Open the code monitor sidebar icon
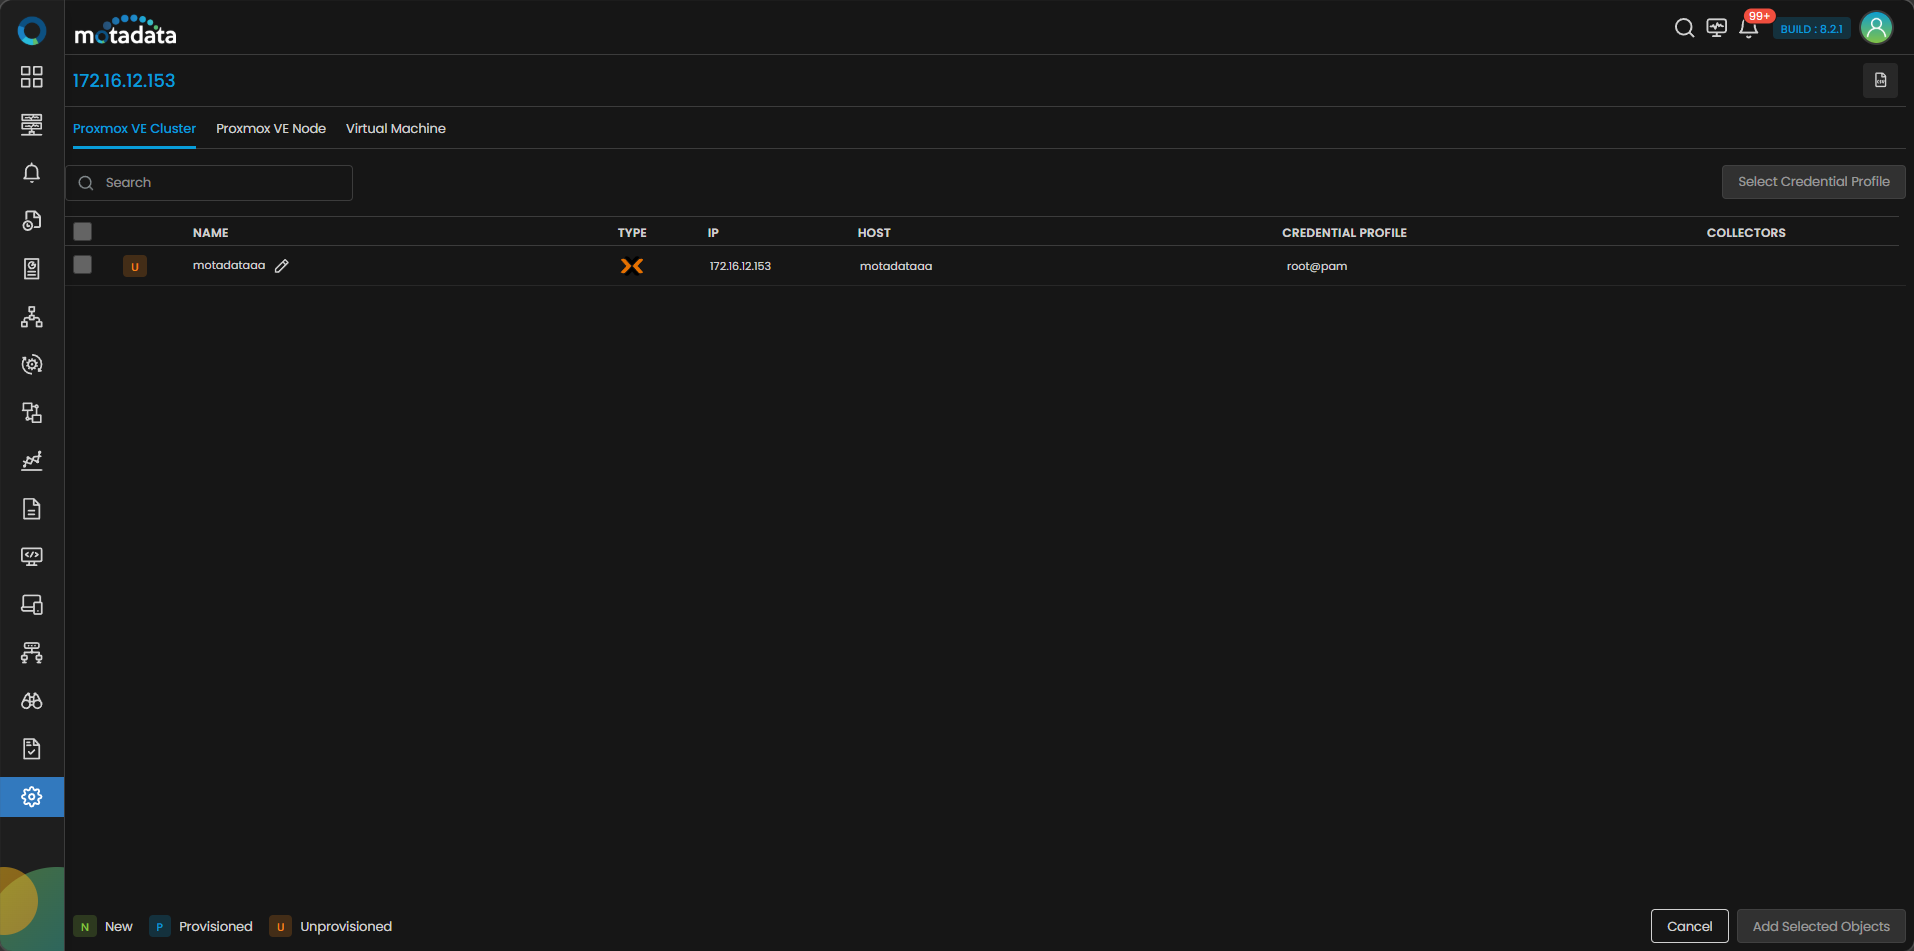 click(x=32, y=557)
